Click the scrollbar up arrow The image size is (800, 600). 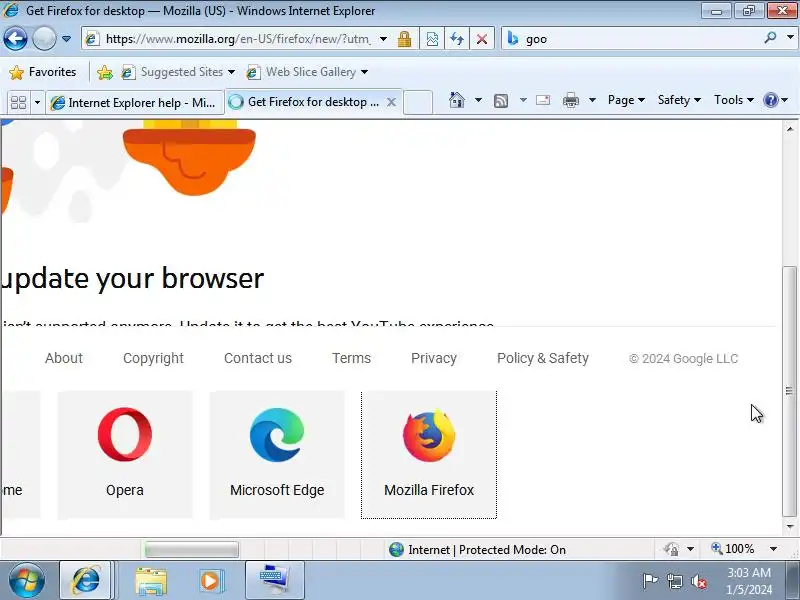coord(789,129)
